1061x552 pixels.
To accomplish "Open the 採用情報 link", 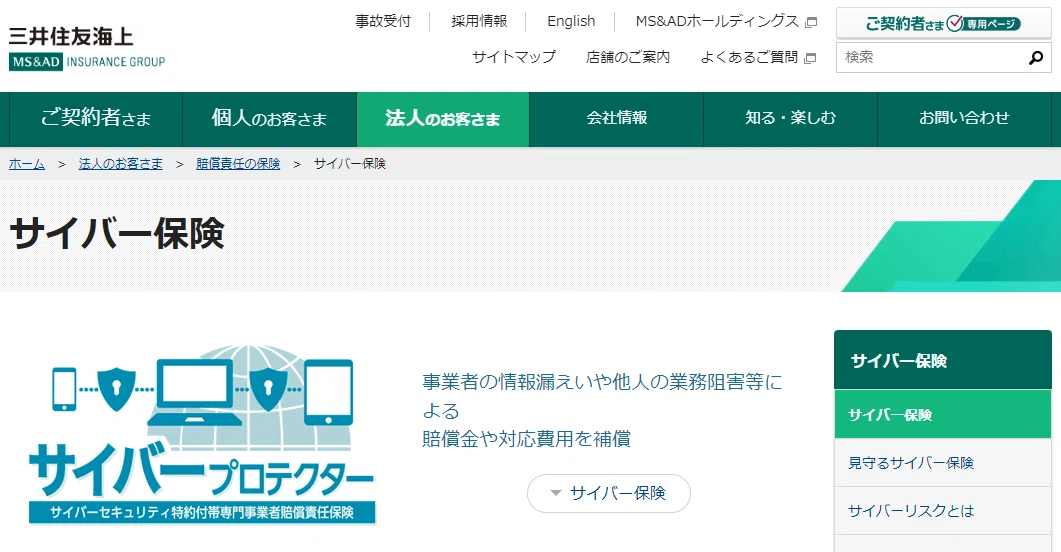I will 479,22.
